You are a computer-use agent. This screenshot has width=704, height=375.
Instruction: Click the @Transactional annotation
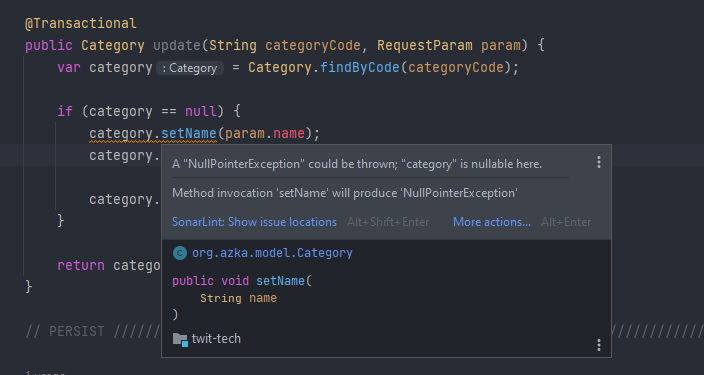click(81, 23)
